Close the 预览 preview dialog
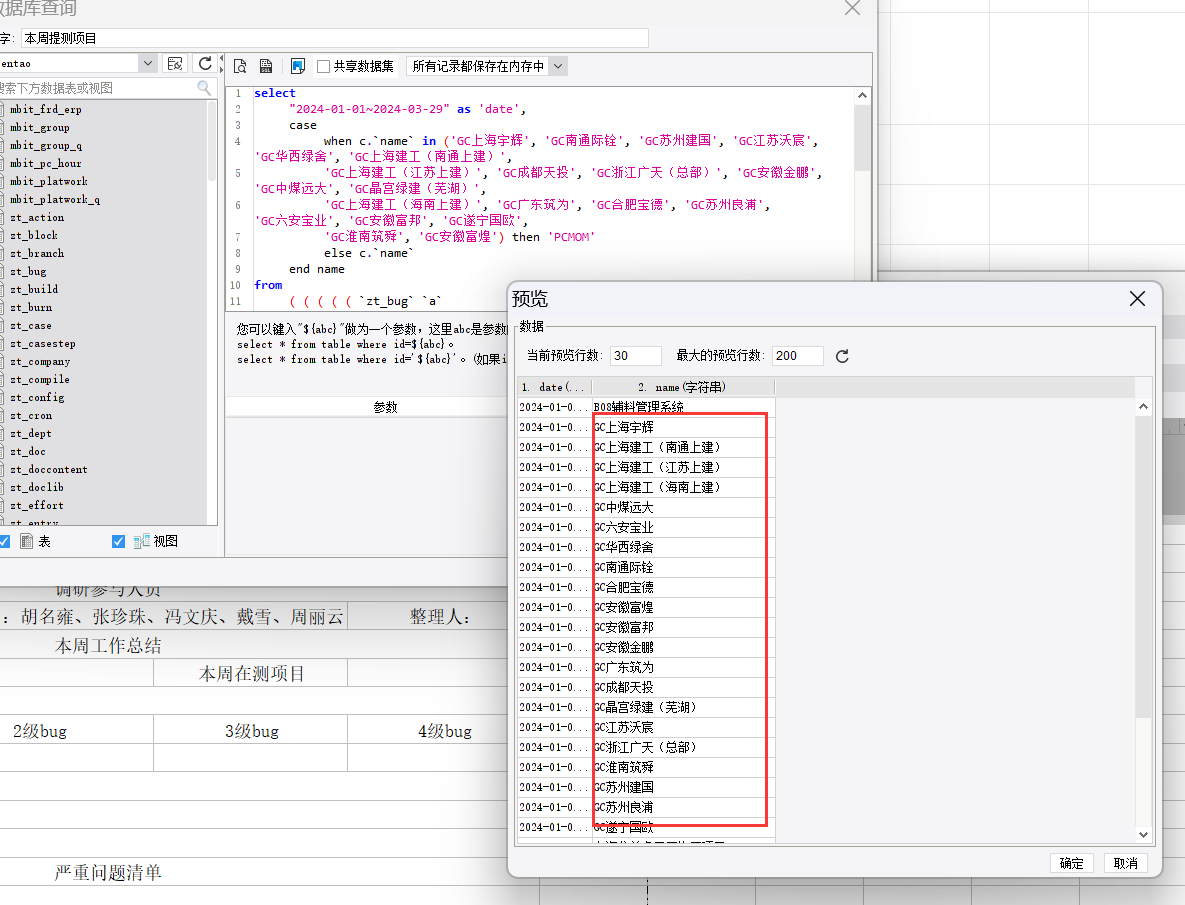This screenshot has height=905, width=1185. tap(1137, 298)
